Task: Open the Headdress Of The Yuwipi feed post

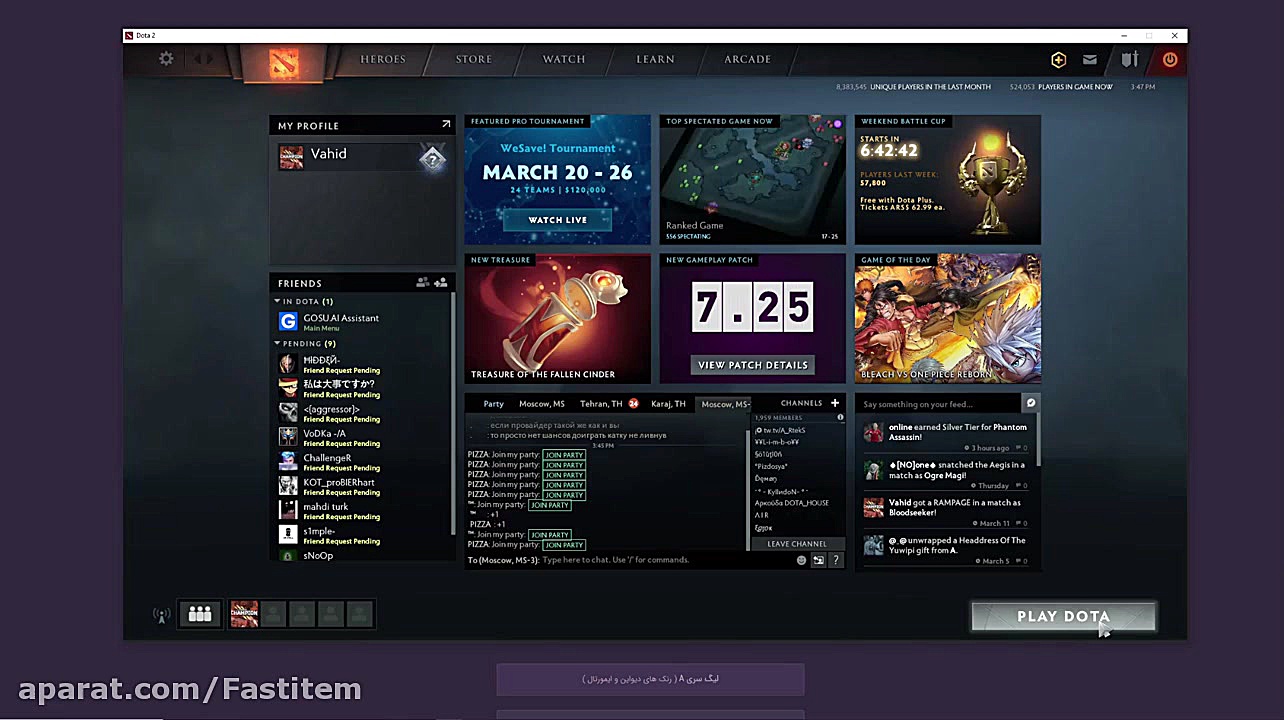Action: click(946, 550)
